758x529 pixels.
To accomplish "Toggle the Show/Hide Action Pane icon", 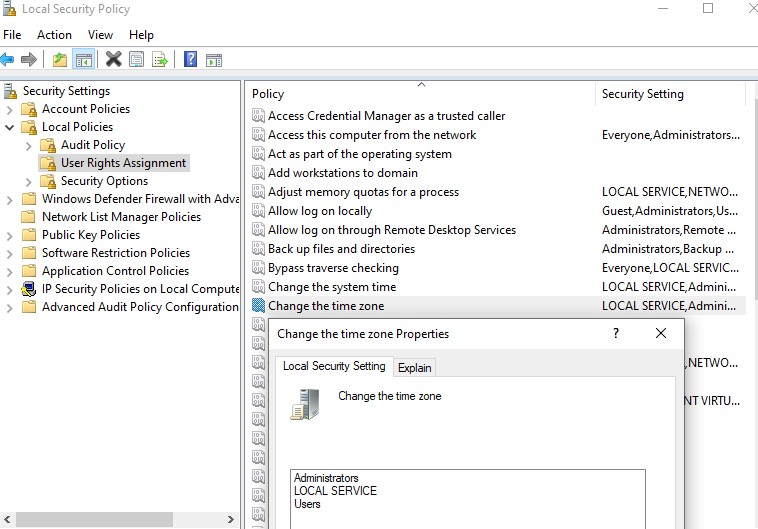I will point(213,60).
